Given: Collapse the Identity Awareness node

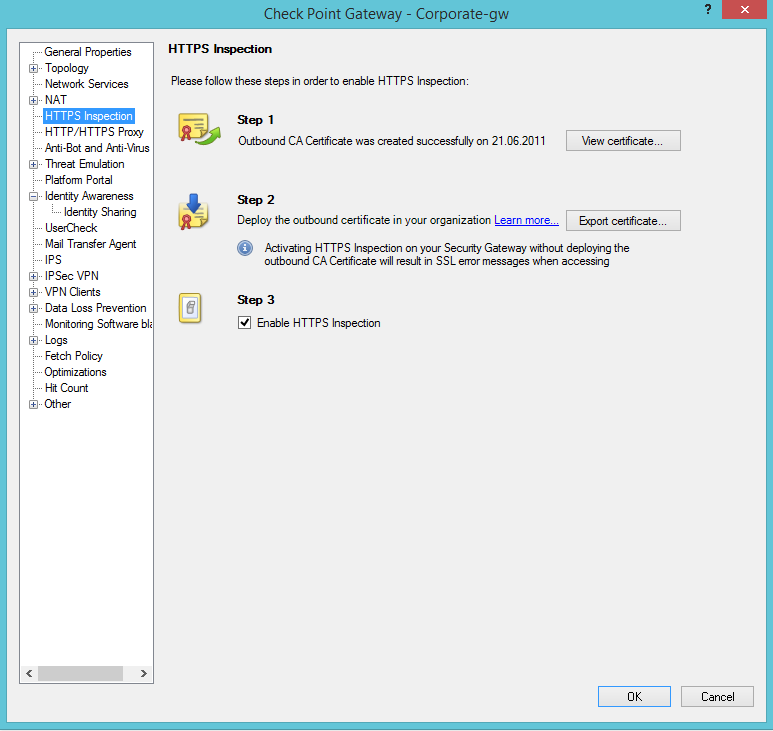Looking at the screenshot, I should click(33, 197).
